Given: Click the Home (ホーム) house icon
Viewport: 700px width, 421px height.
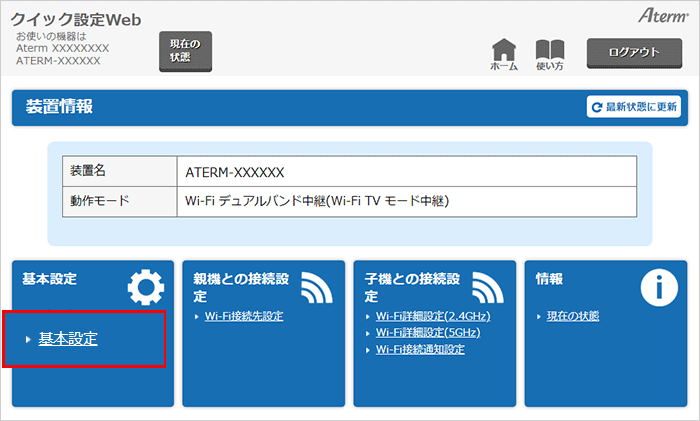Looking at the screenshot, I should tap(505, 49).
